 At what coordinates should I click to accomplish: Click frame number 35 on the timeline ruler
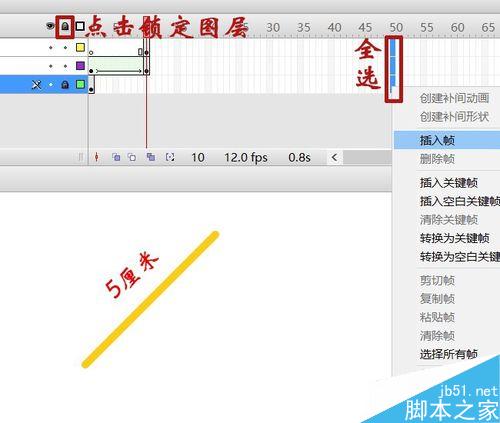point(303,27)
